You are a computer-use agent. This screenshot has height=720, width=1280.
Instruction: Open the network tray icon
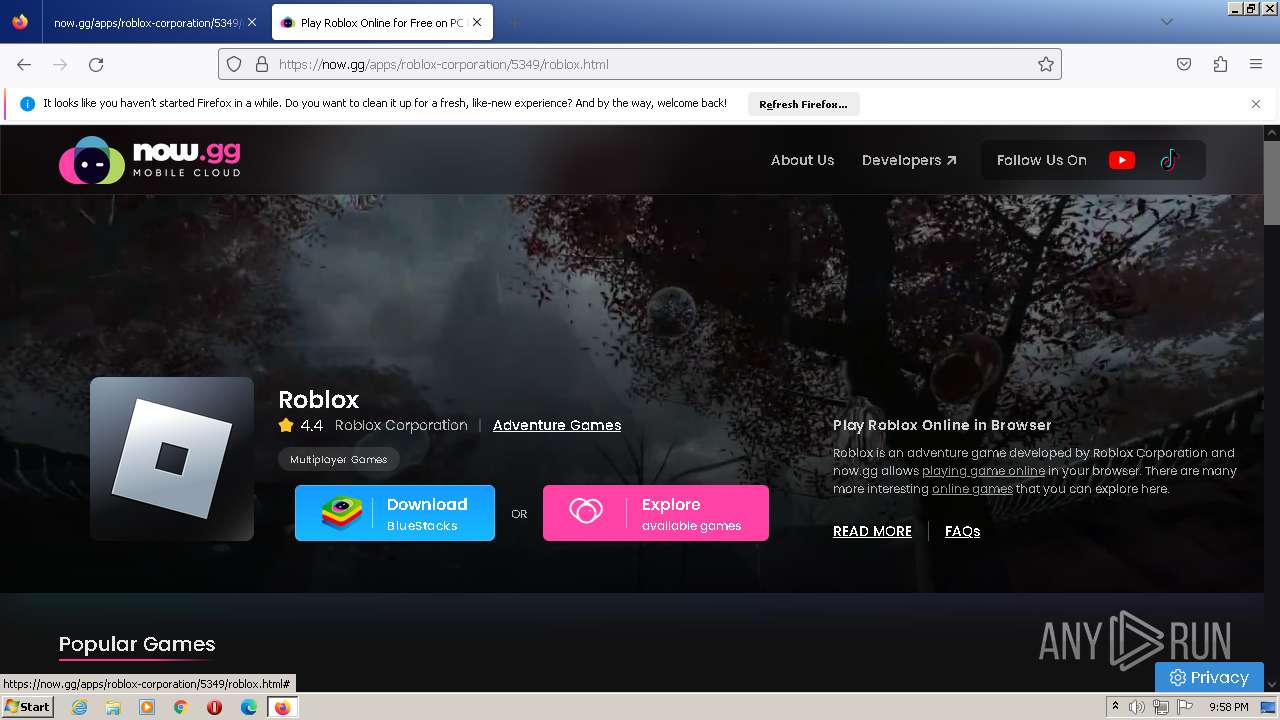tap(1161, 707)
